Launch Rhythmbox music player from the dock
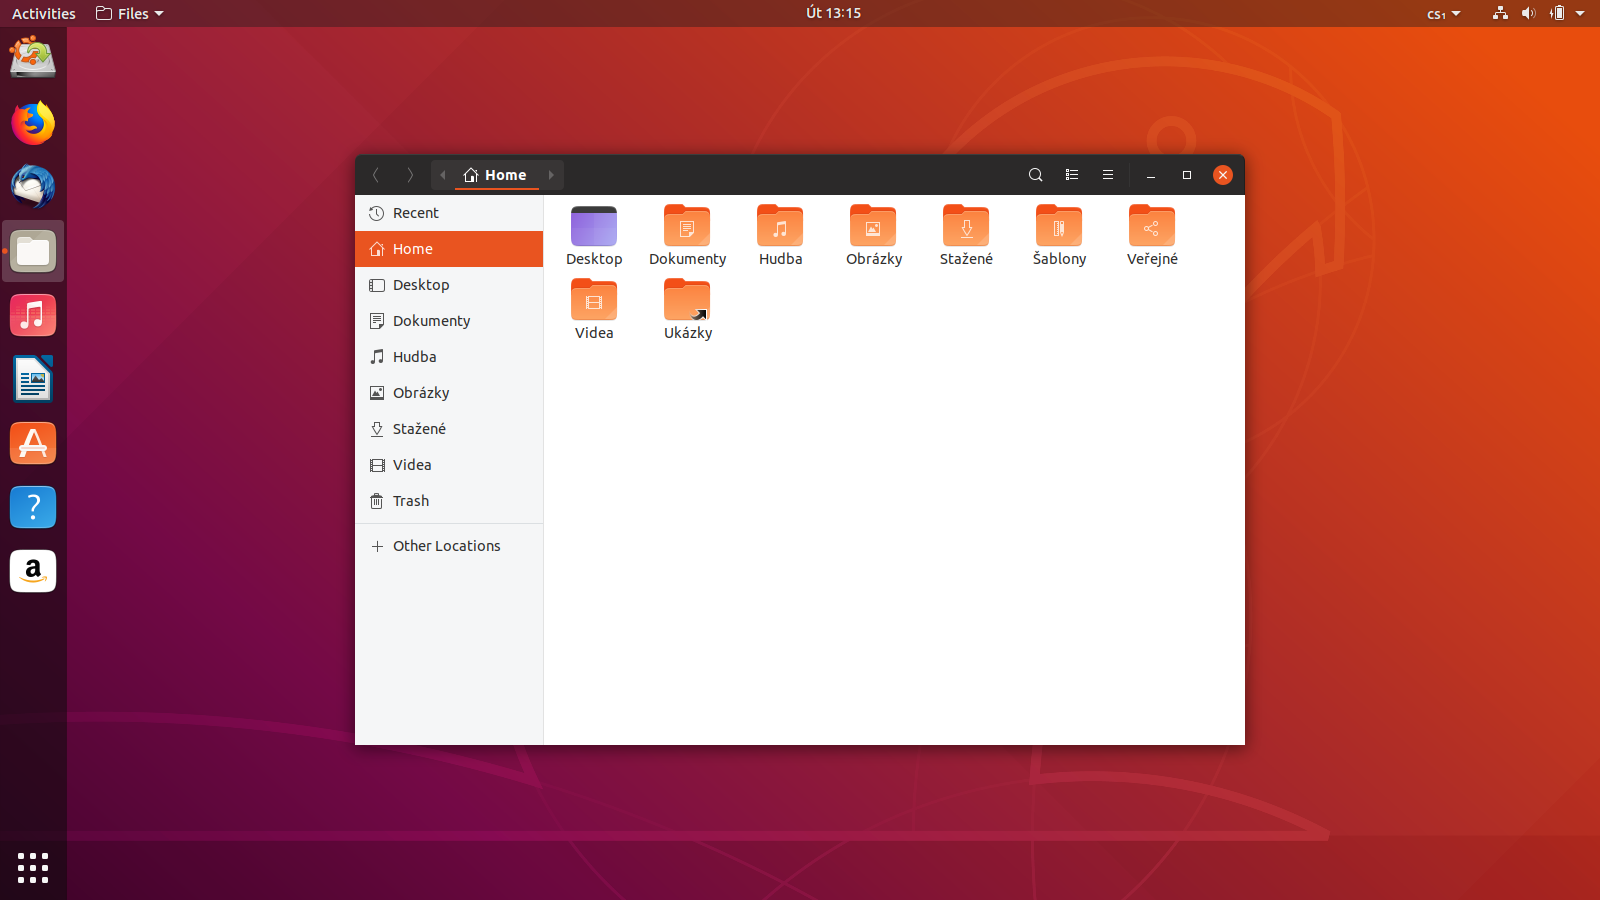Screen dimensions: 1600x900 [33, 315]
